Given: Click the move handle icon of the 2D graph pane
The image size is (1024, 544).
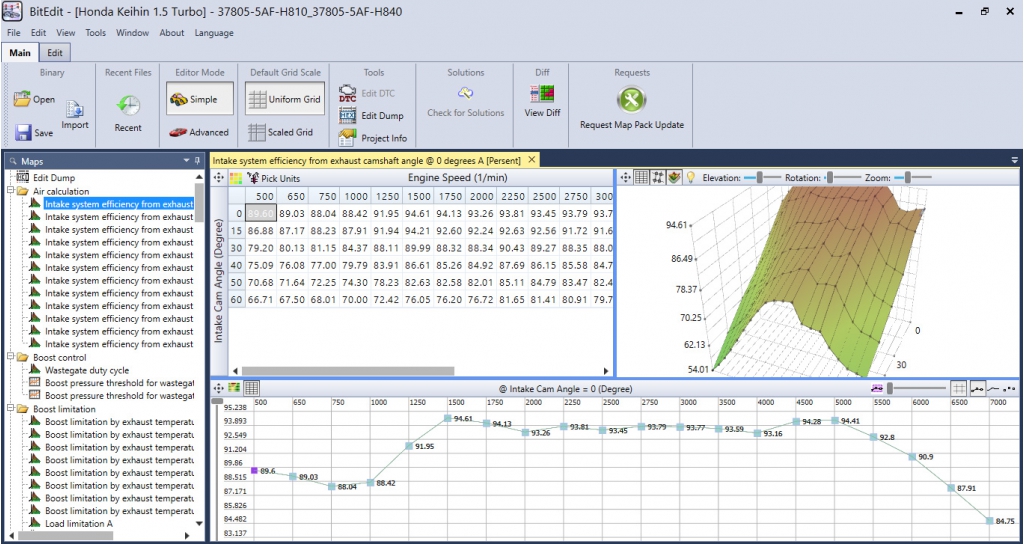Looking at the screenshot, I should pos(219,388).
